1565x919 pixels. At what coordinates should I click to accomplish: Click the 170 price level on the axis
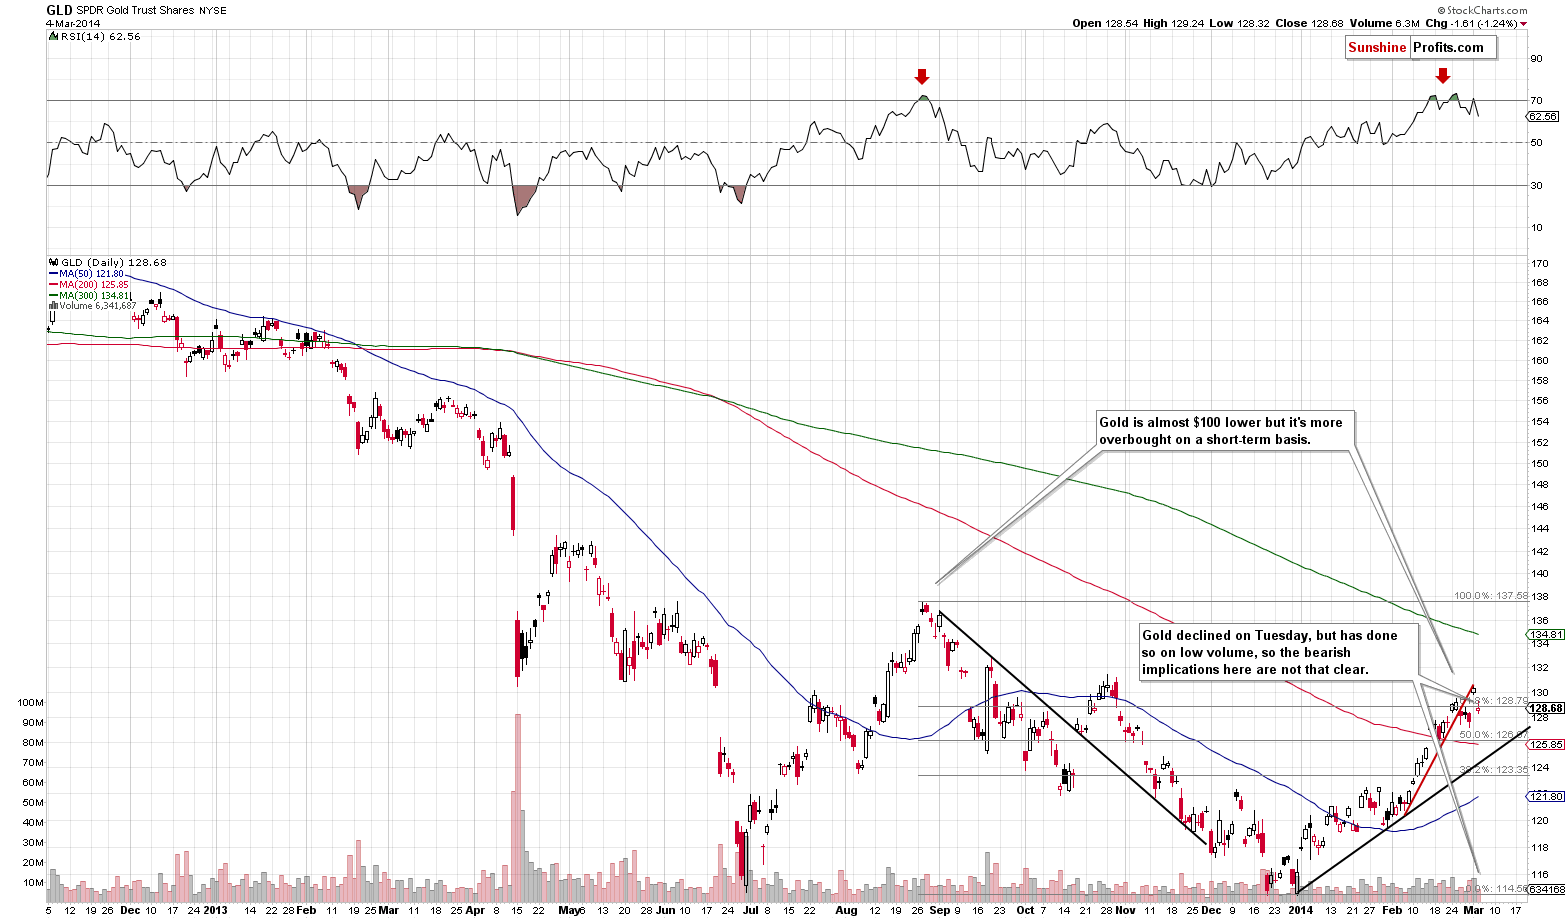click(x=1538, y=264)
